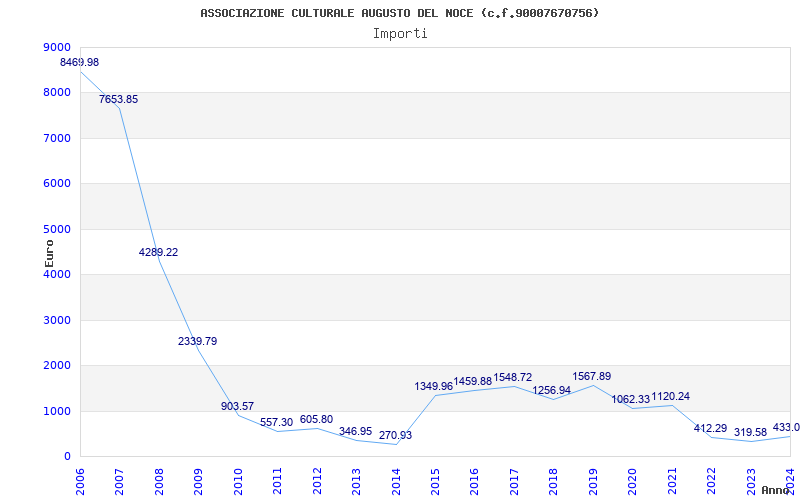Click x-axis year label 2012
The height and width of the screenshot is (500, 800).
point(317,480)
